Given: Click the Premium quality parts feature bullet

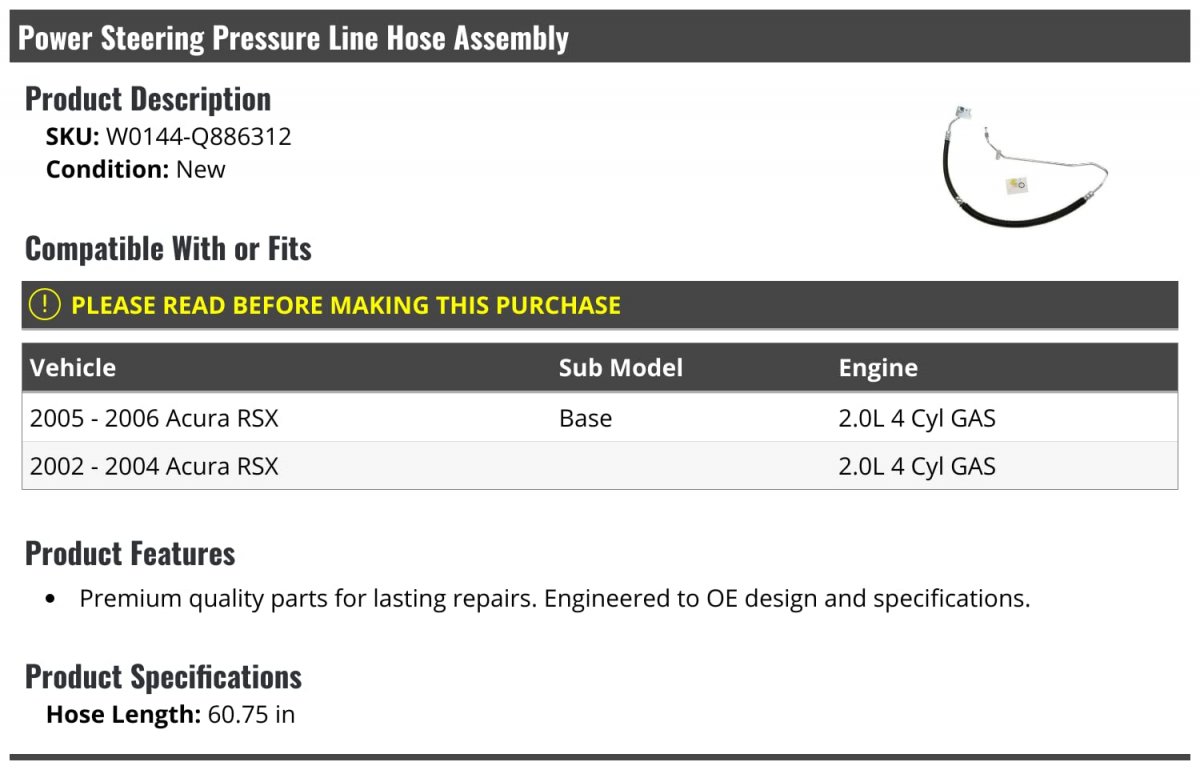Looking at the screenshot, I should point(555,599).
